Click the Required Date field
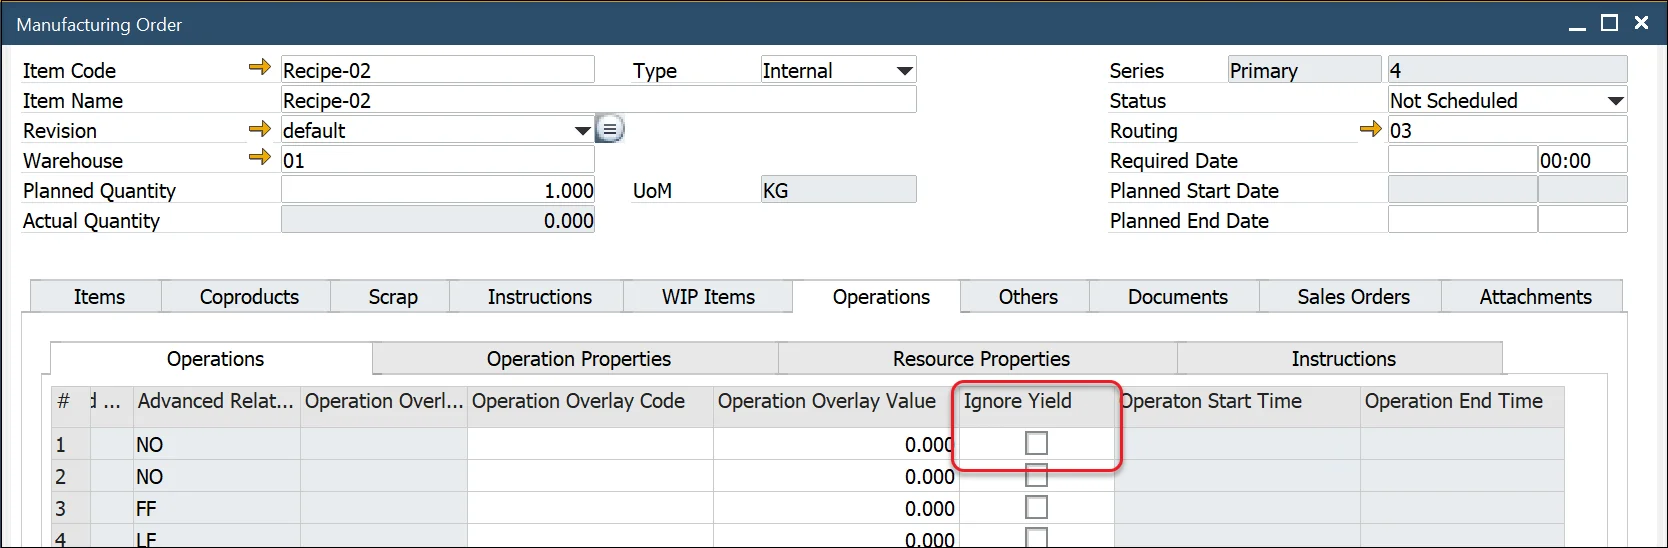1668x548 pixels. click(1462, 160)
